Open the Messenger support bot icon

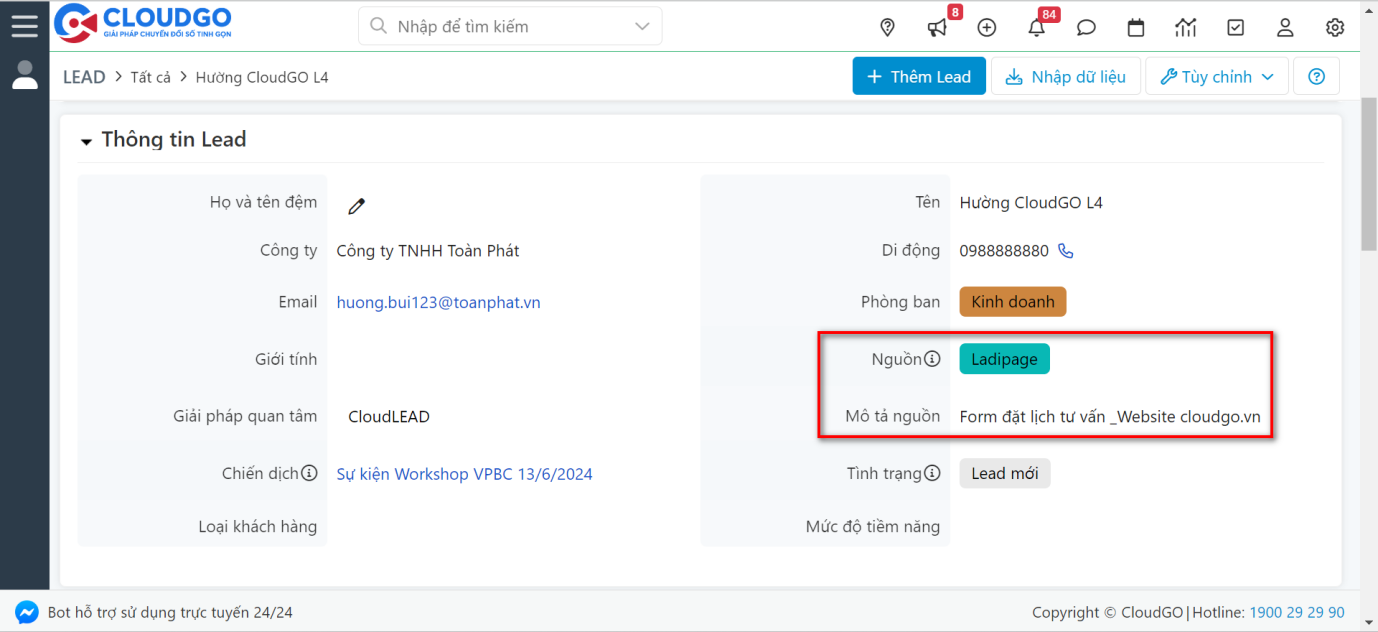click(26, 611)
